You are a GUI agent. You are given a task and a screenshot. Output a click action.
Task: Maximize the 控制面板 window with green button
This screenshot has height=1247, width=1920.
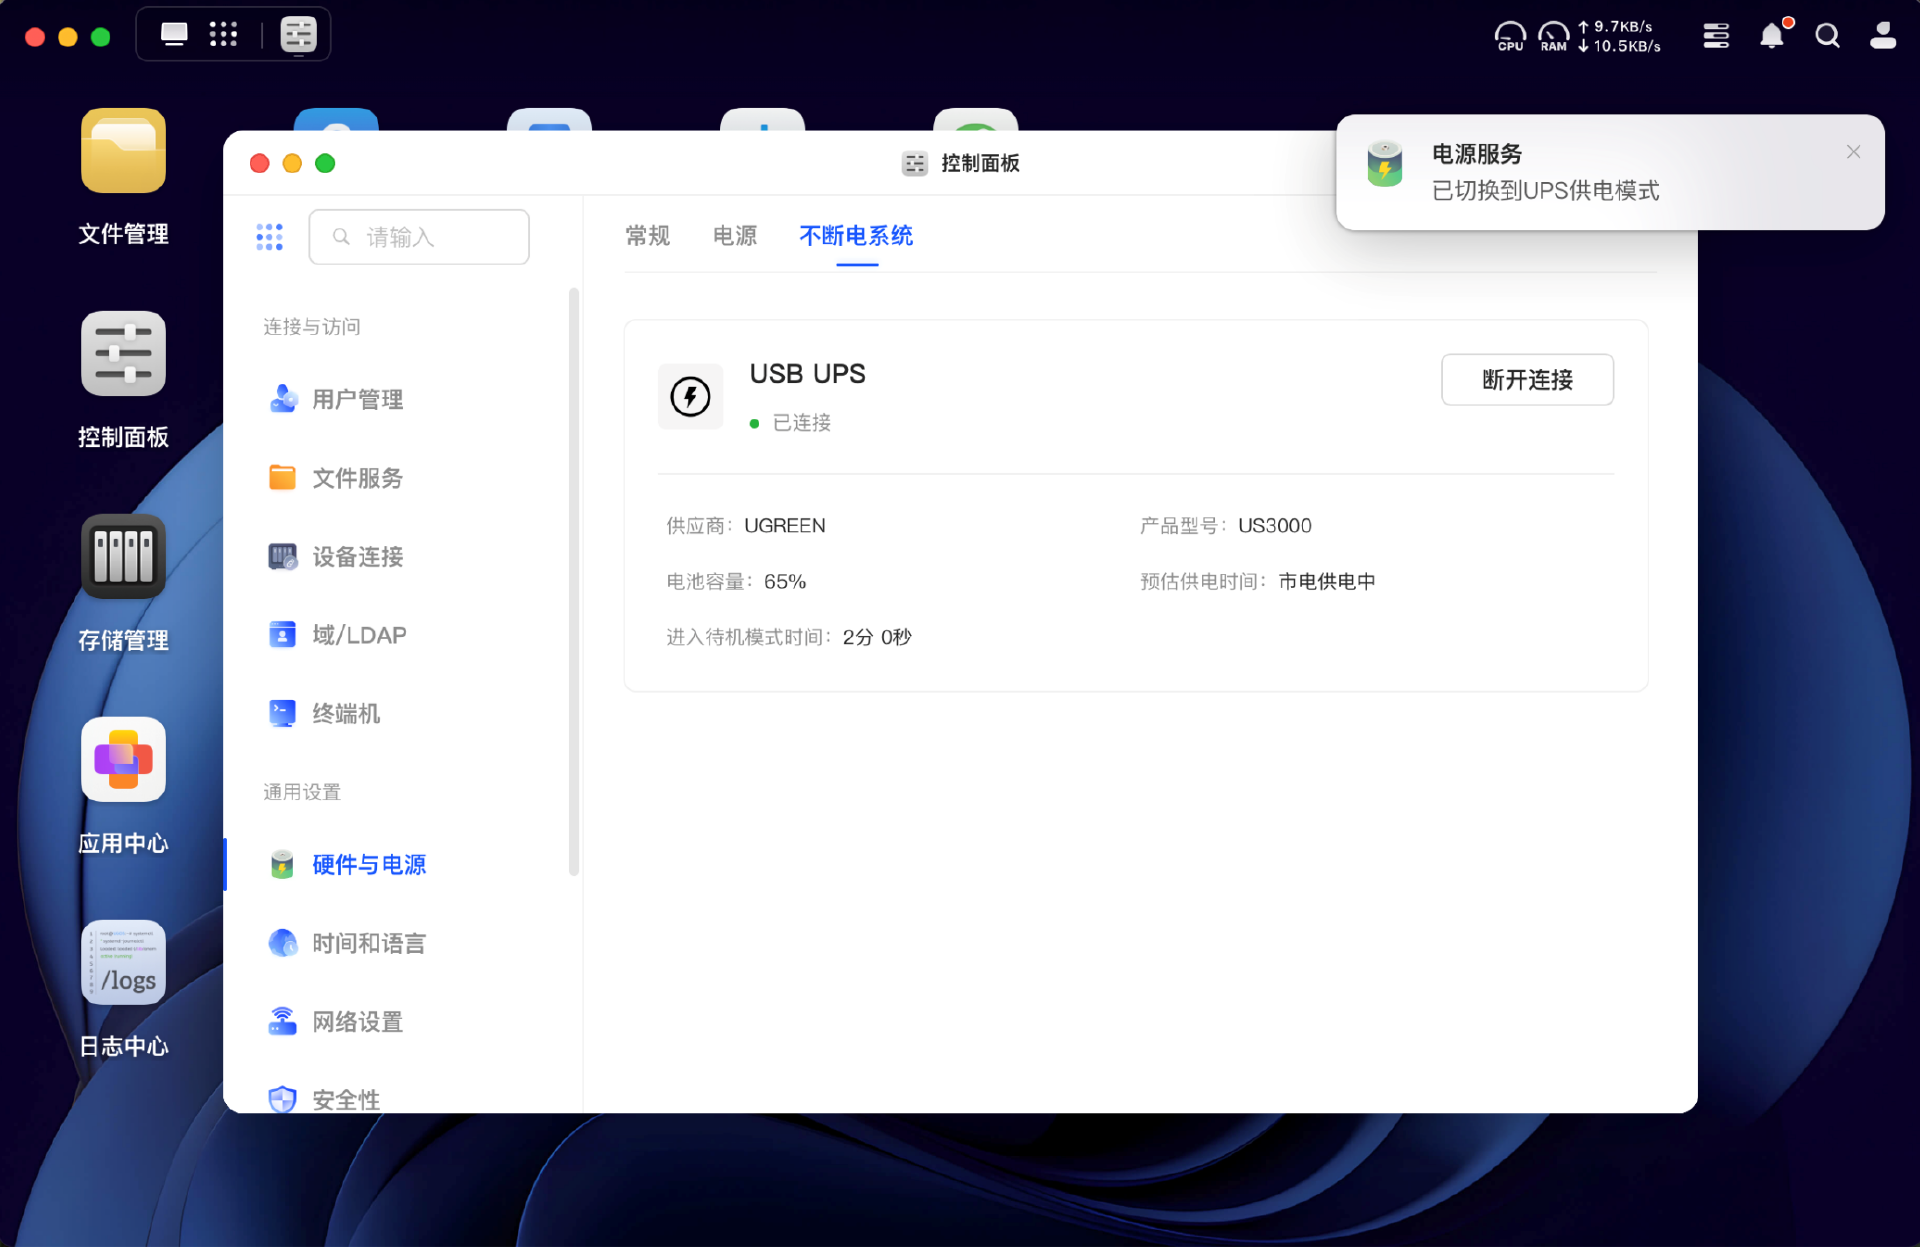click(x=325, y=163)
